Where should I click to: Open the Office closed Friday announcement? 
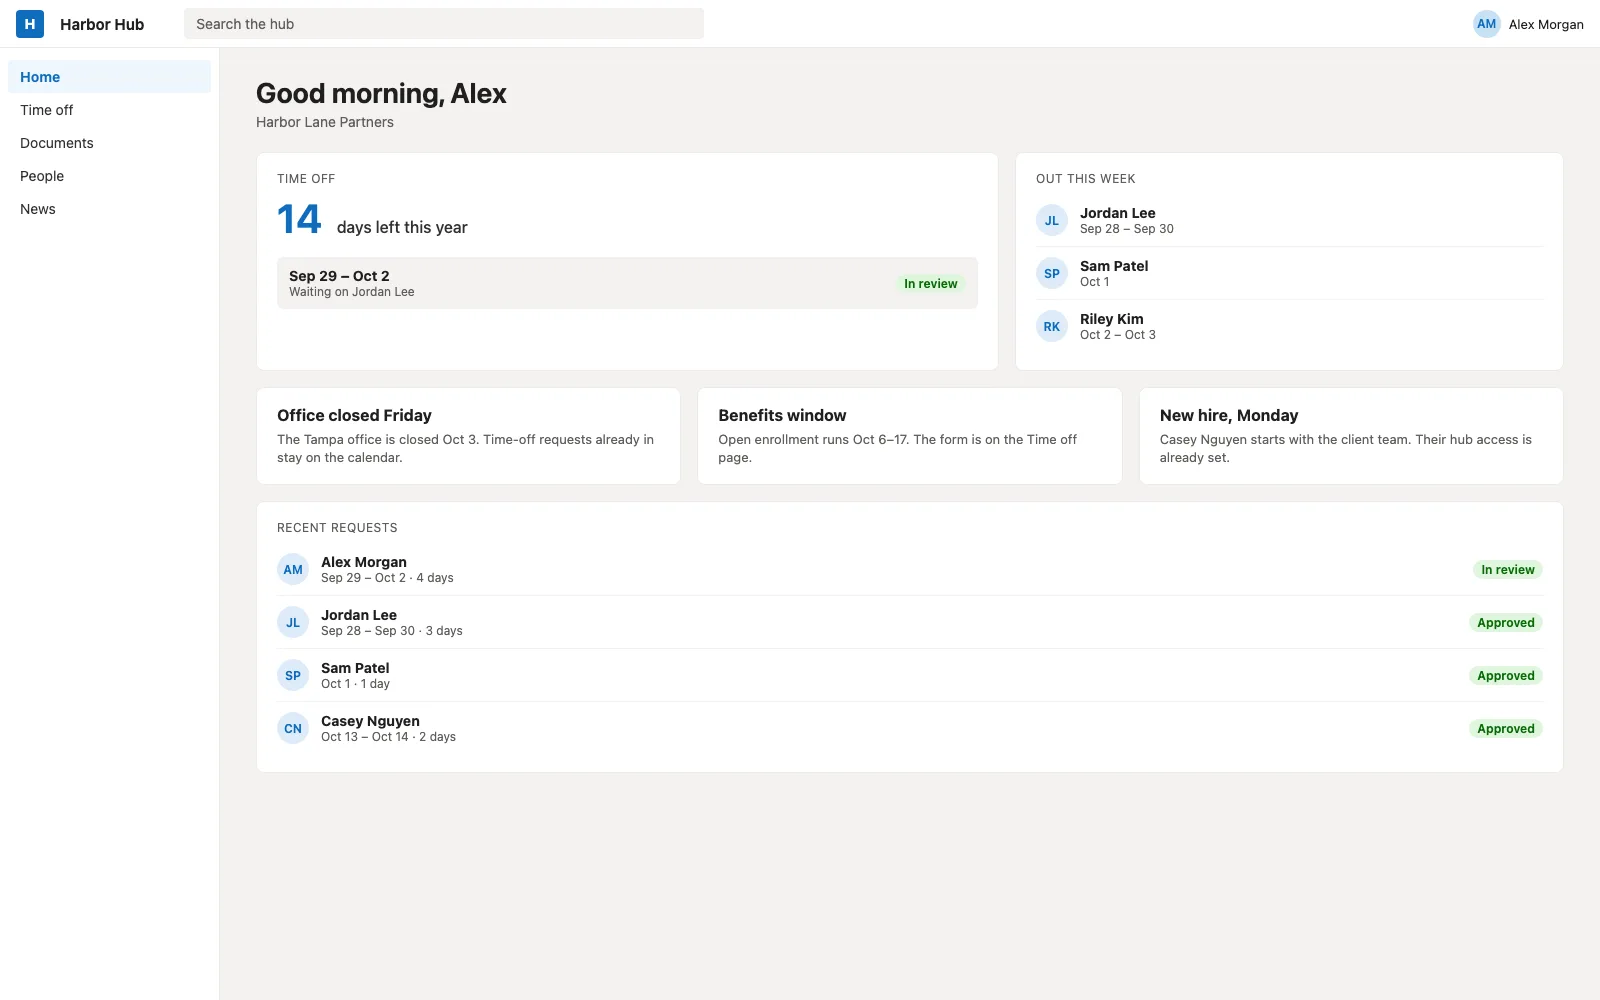click(468, 436)
